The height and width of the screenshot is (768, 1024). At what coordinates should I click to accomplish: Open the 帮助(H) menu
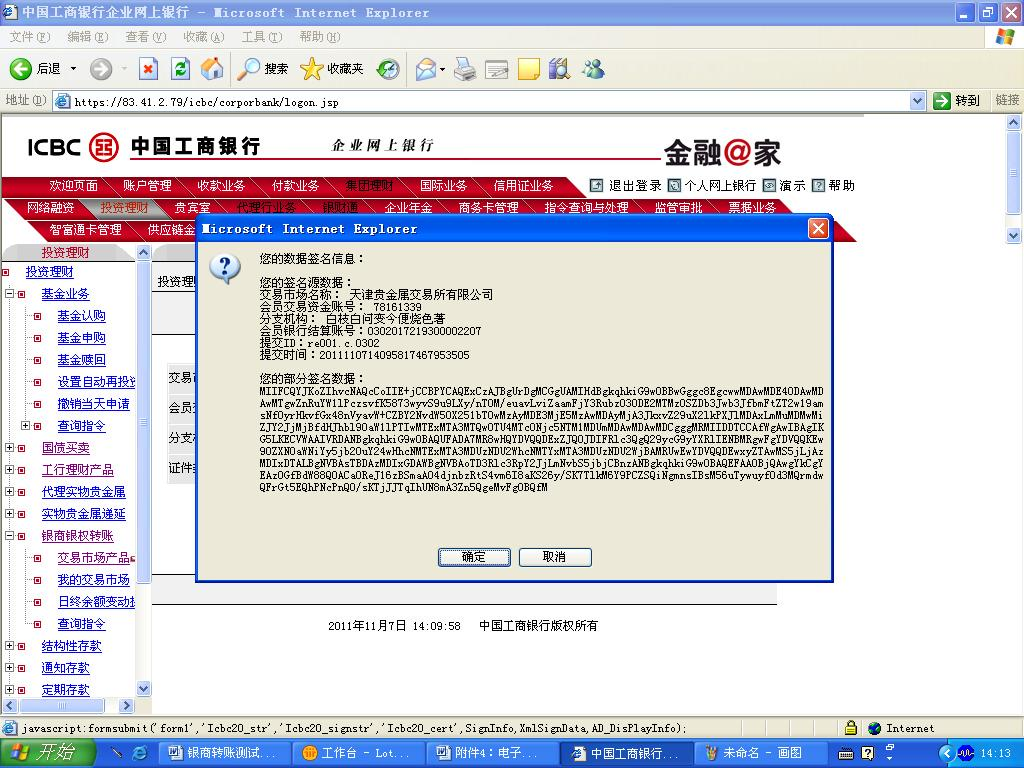(x=320, y=37)
